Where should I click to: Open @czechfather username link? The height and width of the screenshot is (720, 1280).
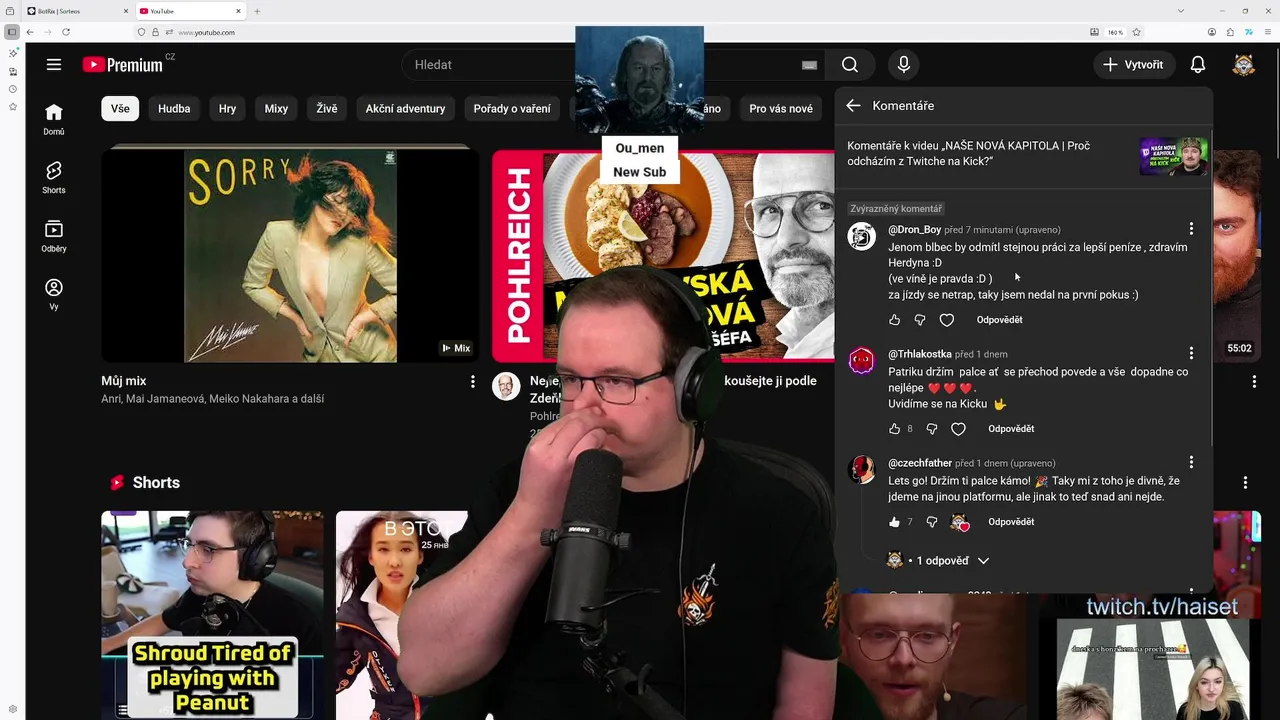click(920, 463)
